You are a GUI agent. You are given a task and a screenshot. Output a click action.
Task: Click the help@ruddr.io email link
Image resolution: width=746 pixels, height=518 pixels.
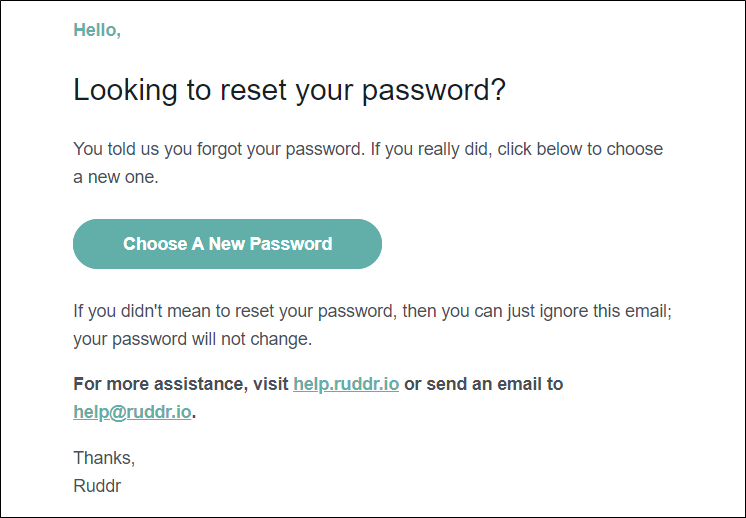(x=132, y=412)
